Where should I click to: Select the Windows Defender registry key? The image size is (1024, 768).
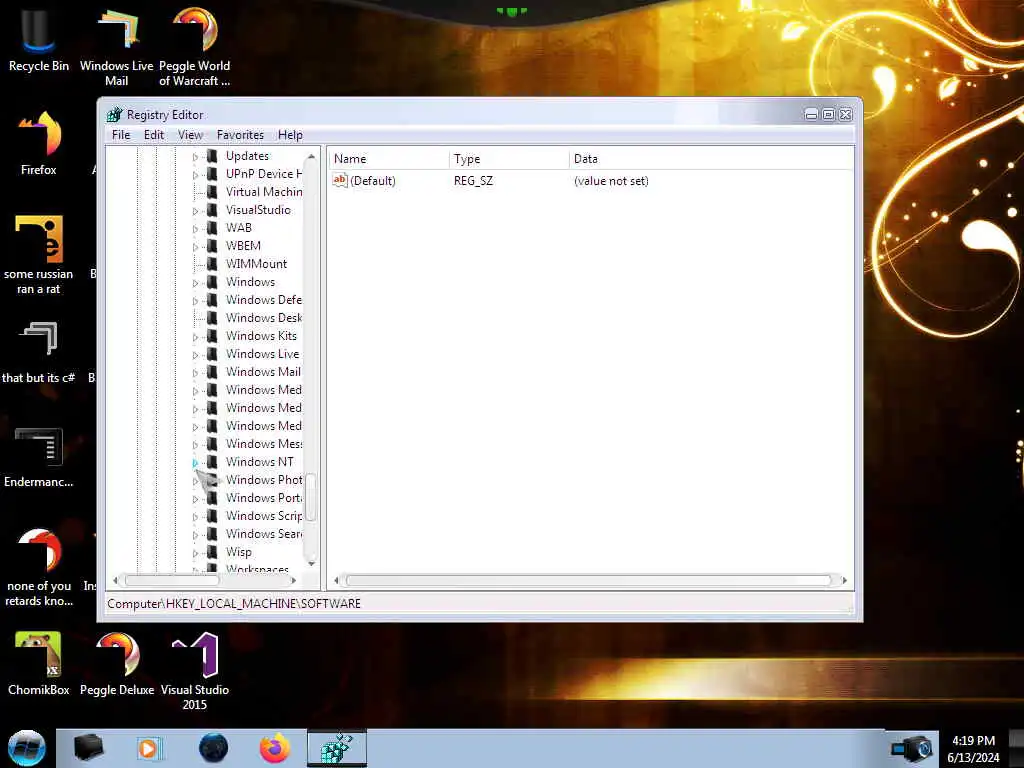(x=264, y=300)
